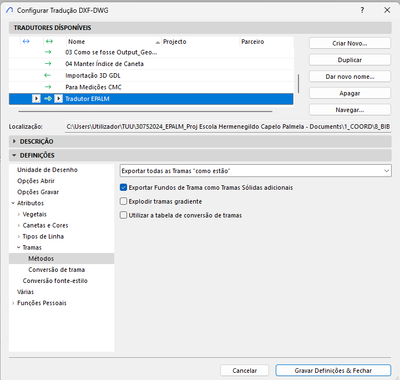The image size is (400, 380).
Task: Click the bidirectional arrow icon in Tradutor EPALM row
Action: pos(48,99)
